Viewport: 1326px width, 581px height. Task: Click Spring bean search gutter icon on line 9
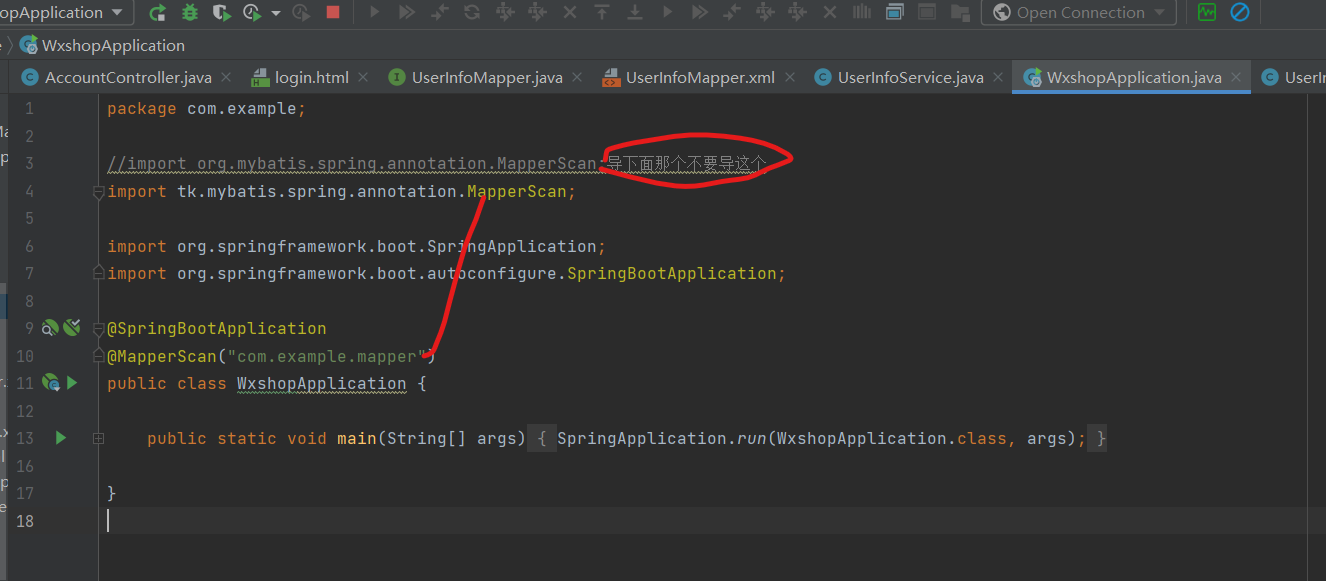pos(50,327)
